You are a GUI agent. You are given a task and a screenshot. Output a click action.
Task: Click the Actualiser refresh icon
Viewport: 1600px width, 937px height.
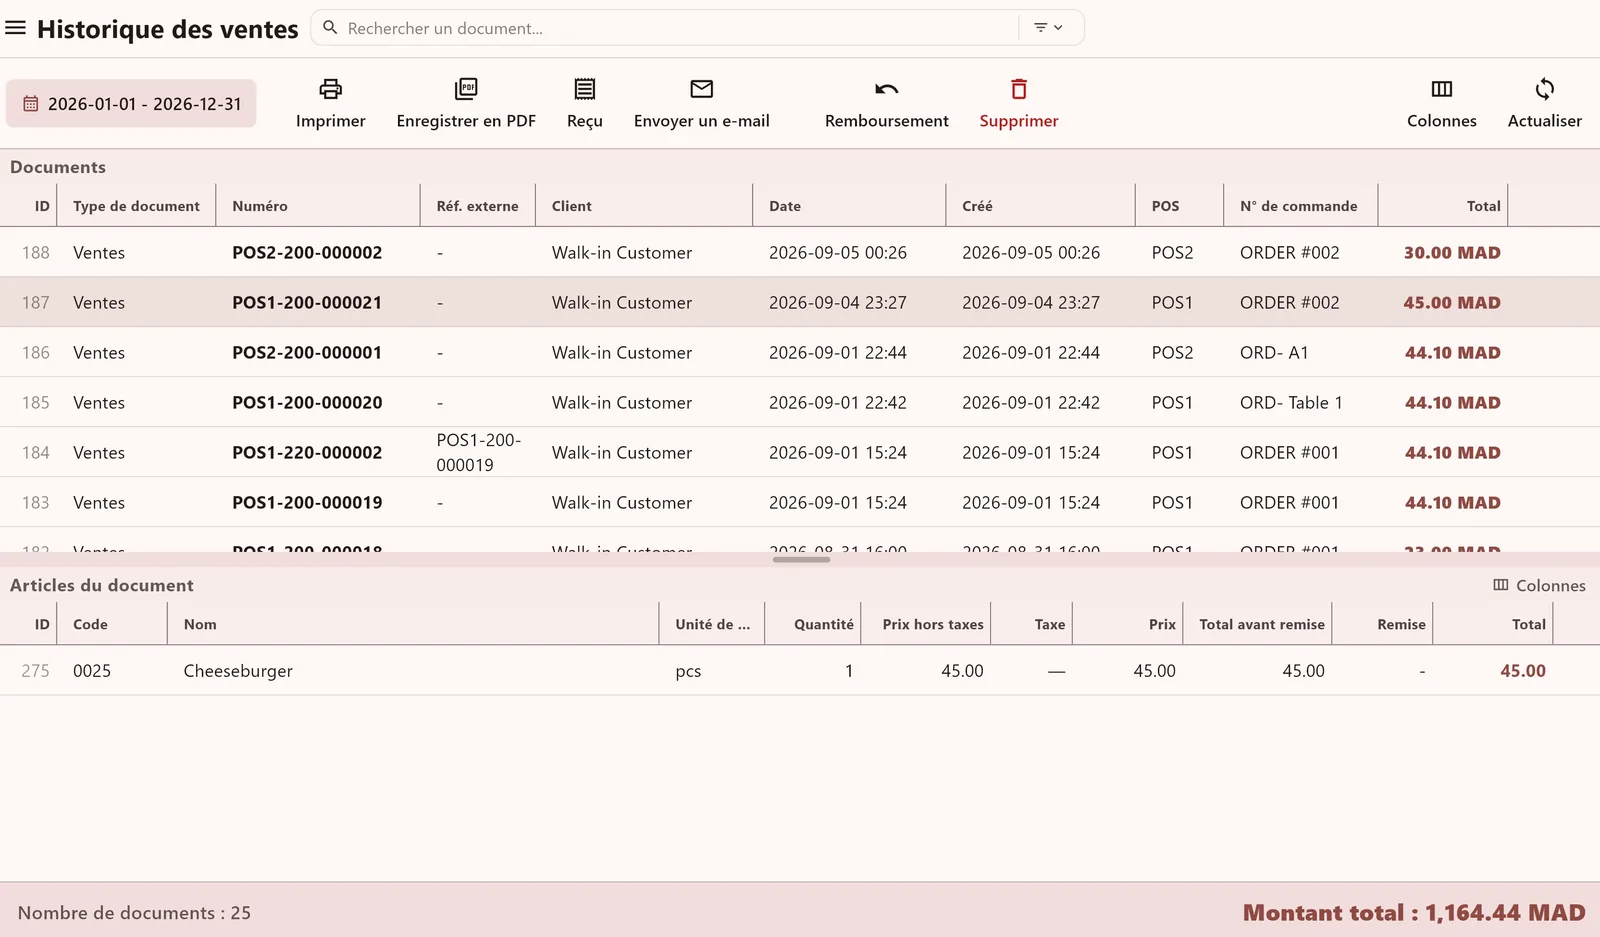click(1545, 89)
